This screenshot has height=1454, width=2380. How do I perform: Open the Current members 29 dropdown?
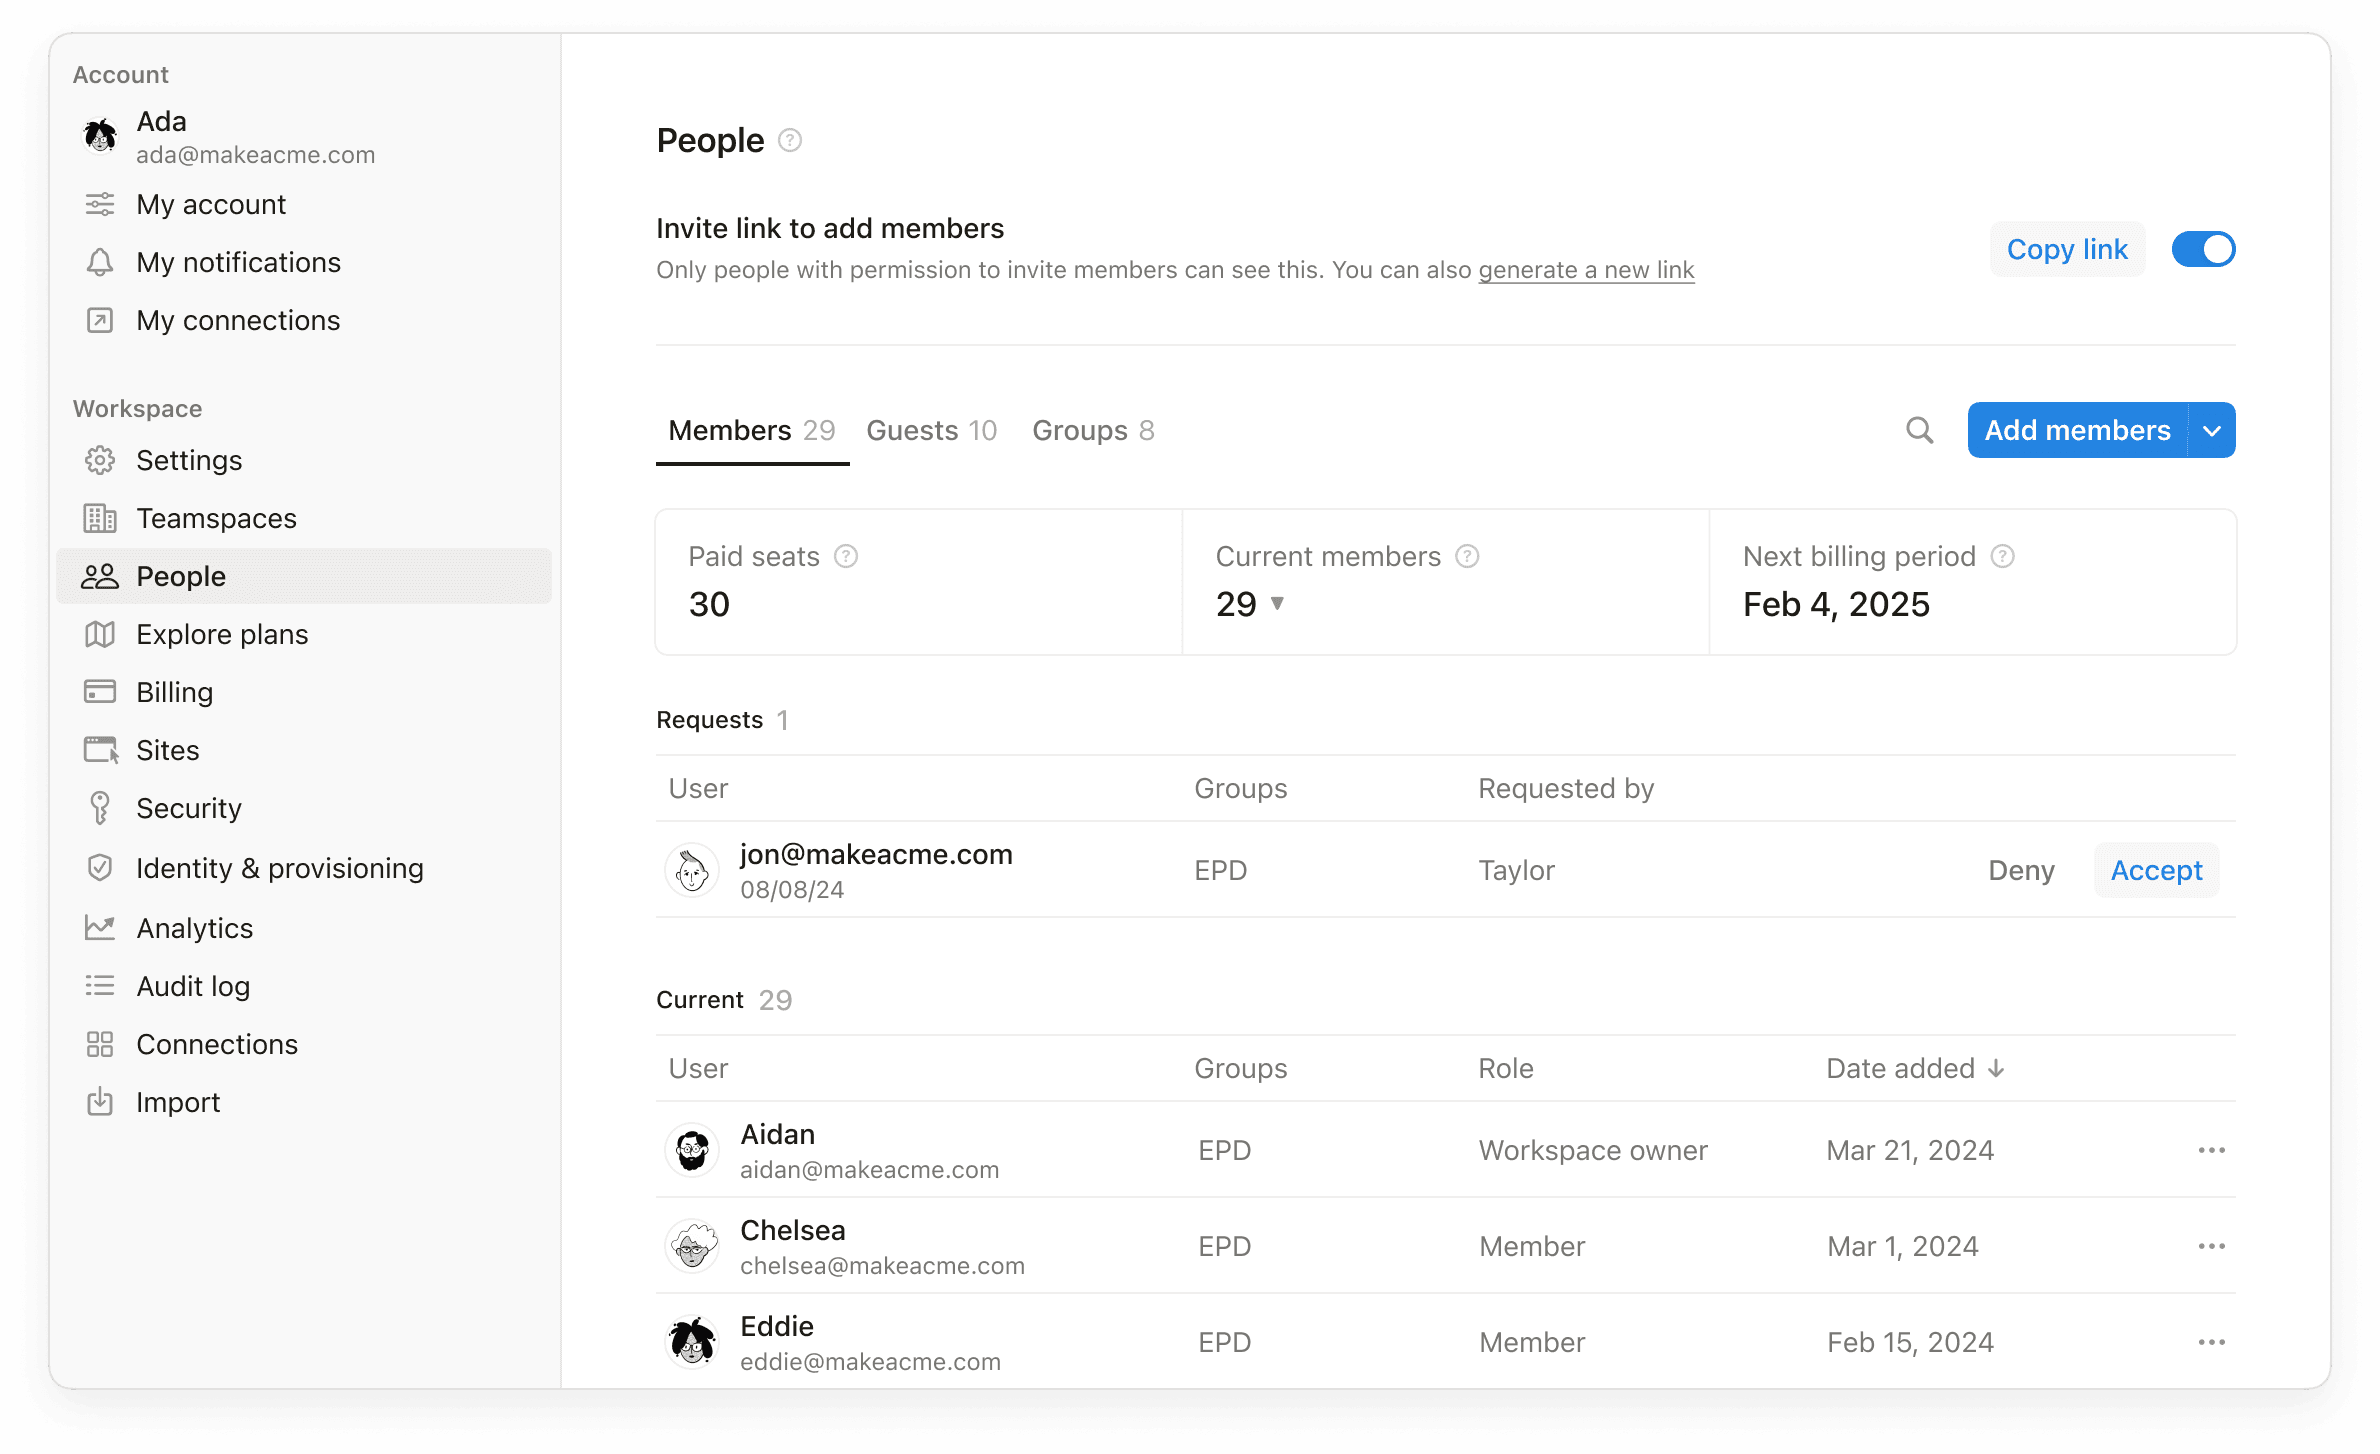(1278, 604)
